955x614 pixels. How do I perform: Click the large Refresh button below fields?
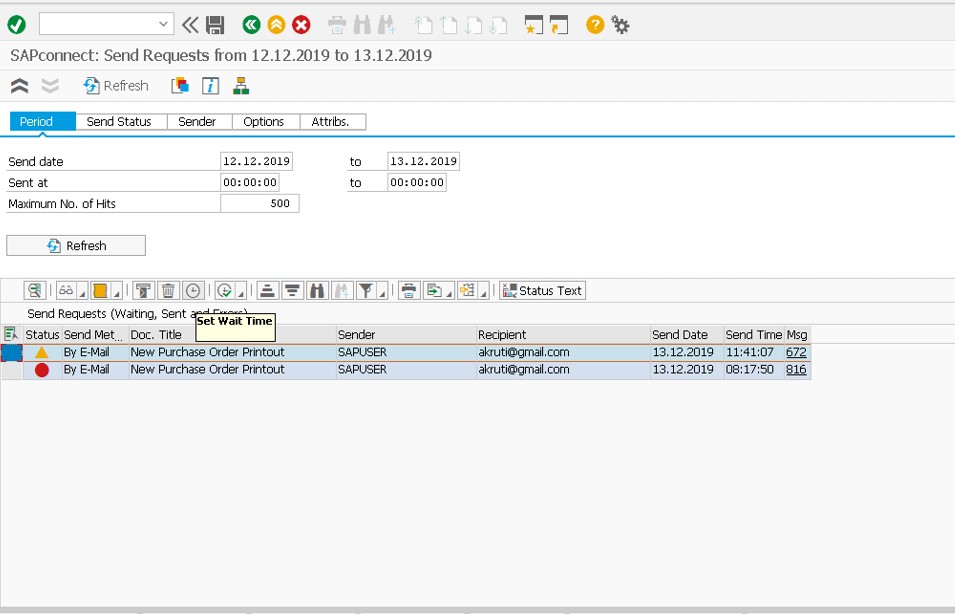tap(76, 245)
